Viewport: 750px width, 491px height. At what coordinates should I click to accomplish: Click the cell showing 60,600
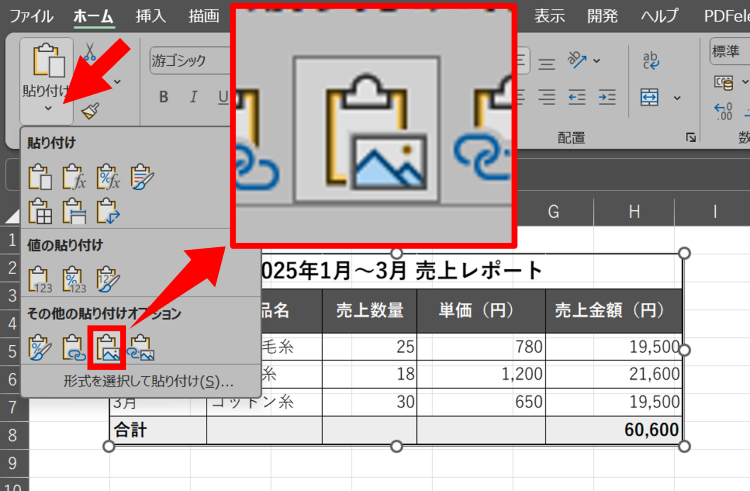[x=614, y=430]
